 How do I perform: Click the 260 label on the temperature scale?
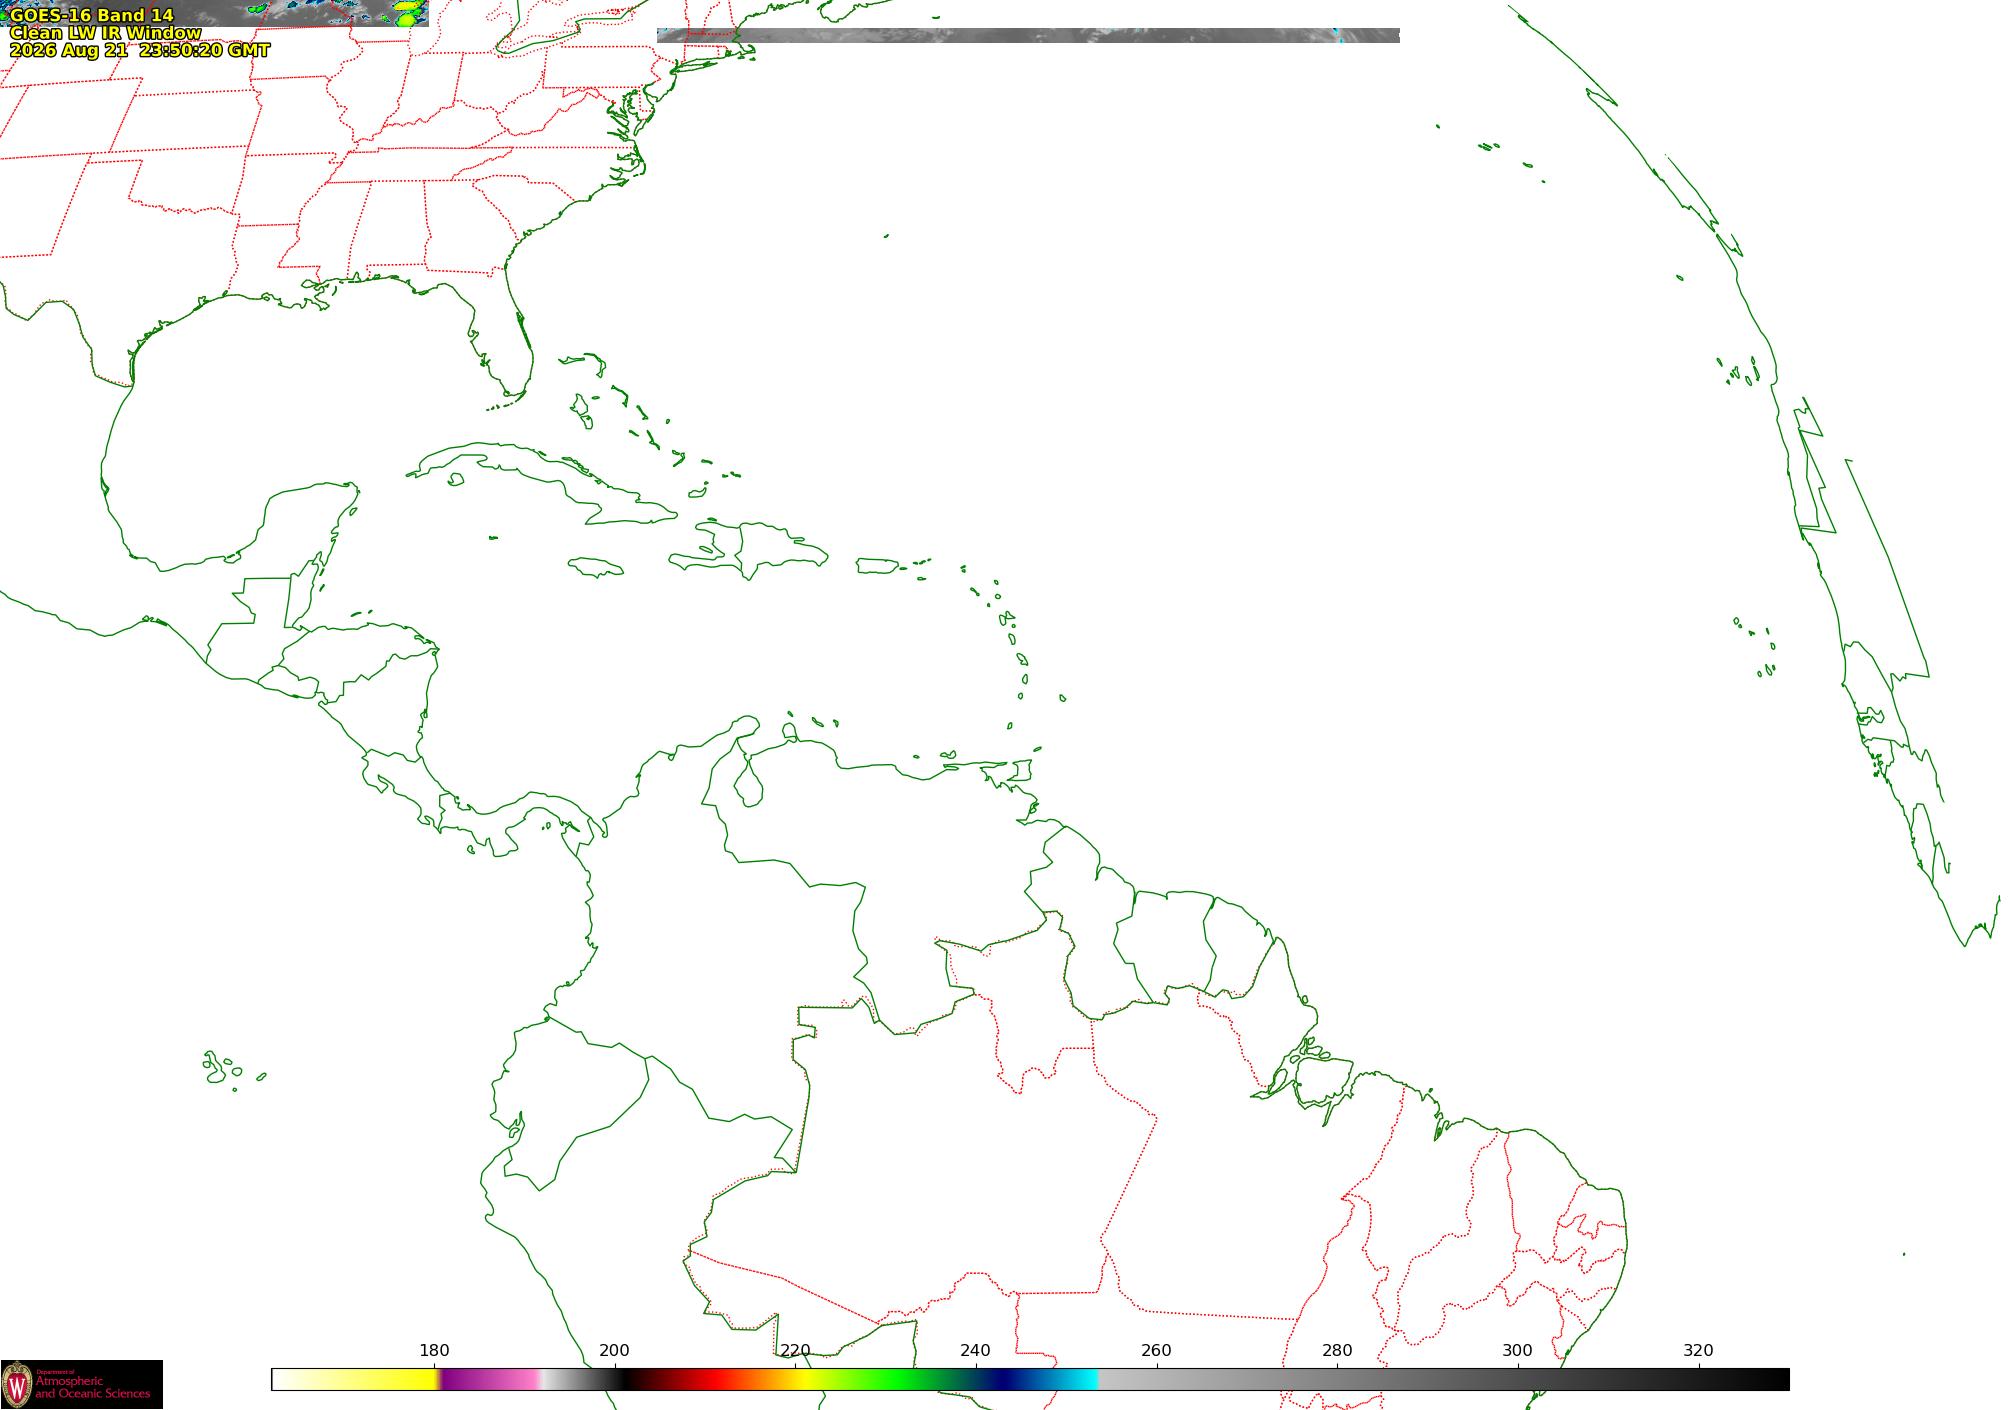click(1156, 1350)
